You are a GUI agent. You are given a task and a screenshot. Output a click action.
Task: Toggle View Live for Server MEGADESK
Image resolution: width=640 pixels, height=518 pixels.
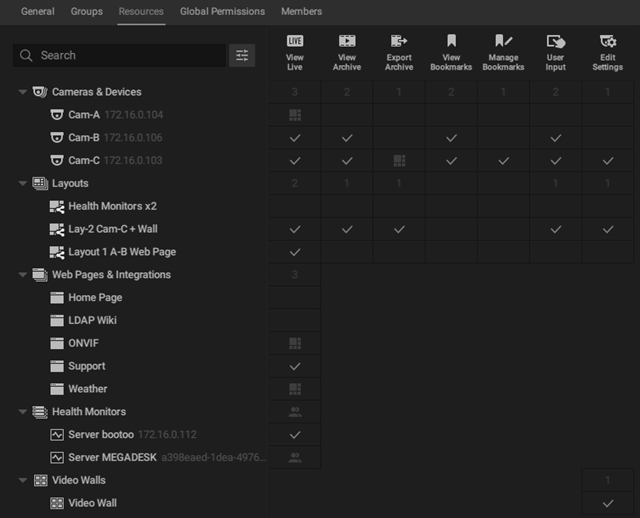[x=295, y=458]
